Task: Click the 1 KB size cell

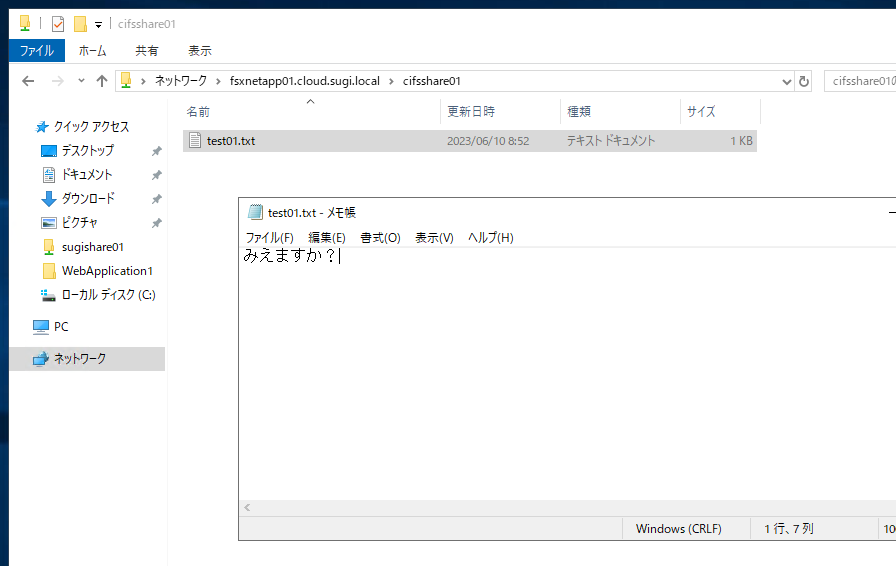Action: (x=741, y=141)
